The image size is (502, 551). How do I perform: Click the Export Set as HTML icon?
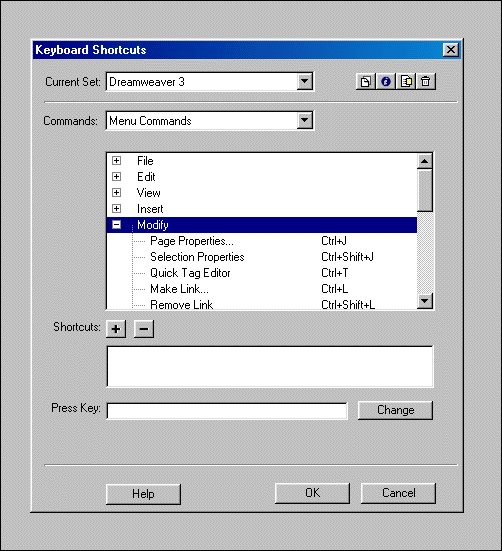[406, 82]
